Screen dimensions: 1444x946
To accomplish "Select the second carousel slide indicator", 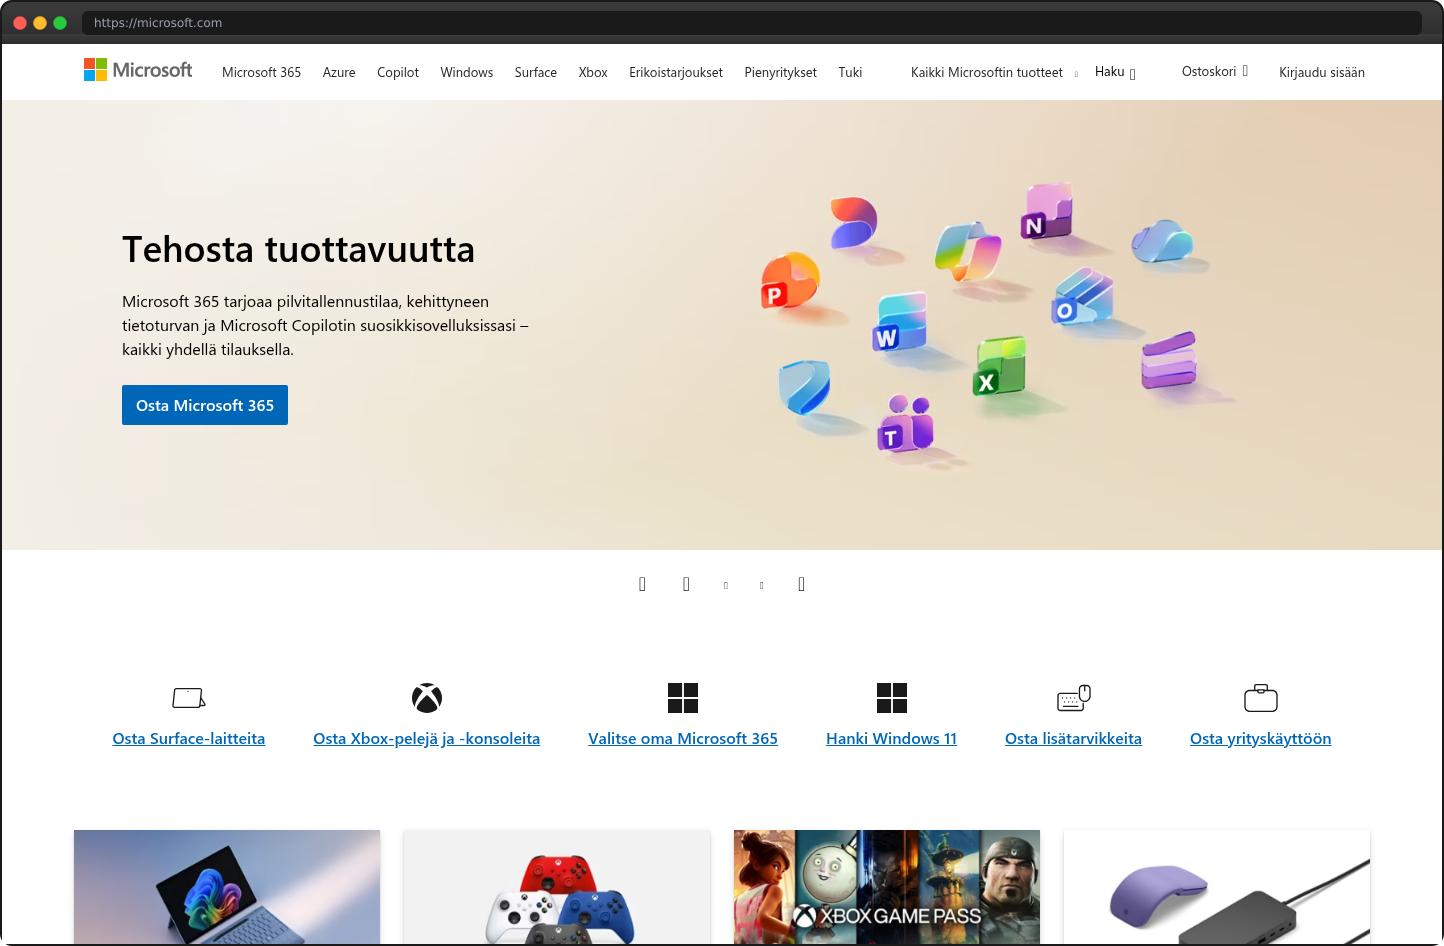I will [686, 584].
